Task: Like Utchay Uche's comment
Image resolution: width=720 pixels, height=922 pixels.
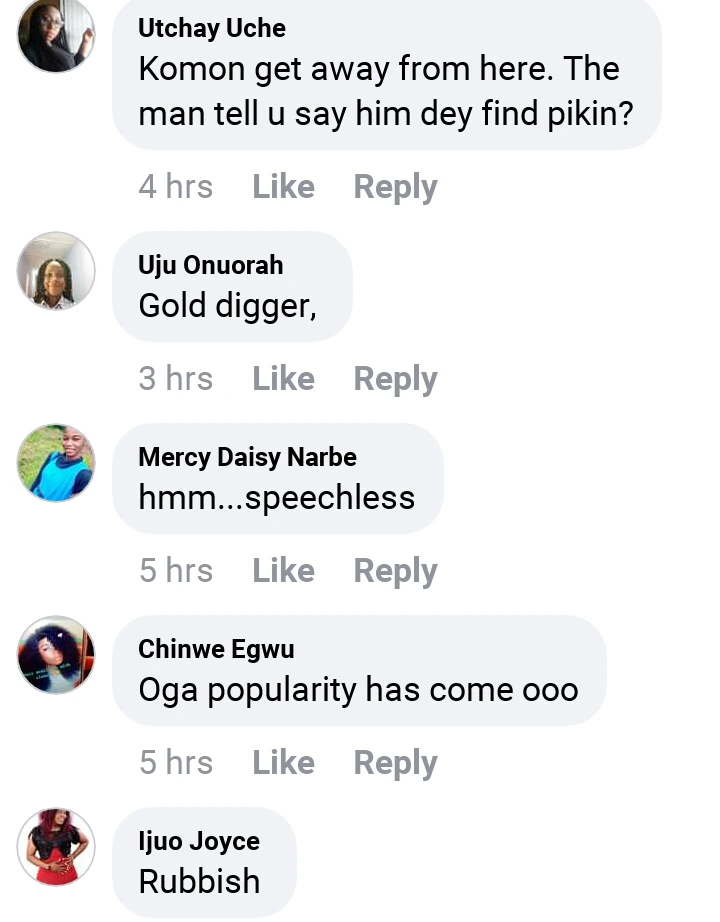Action: [283, 187]
